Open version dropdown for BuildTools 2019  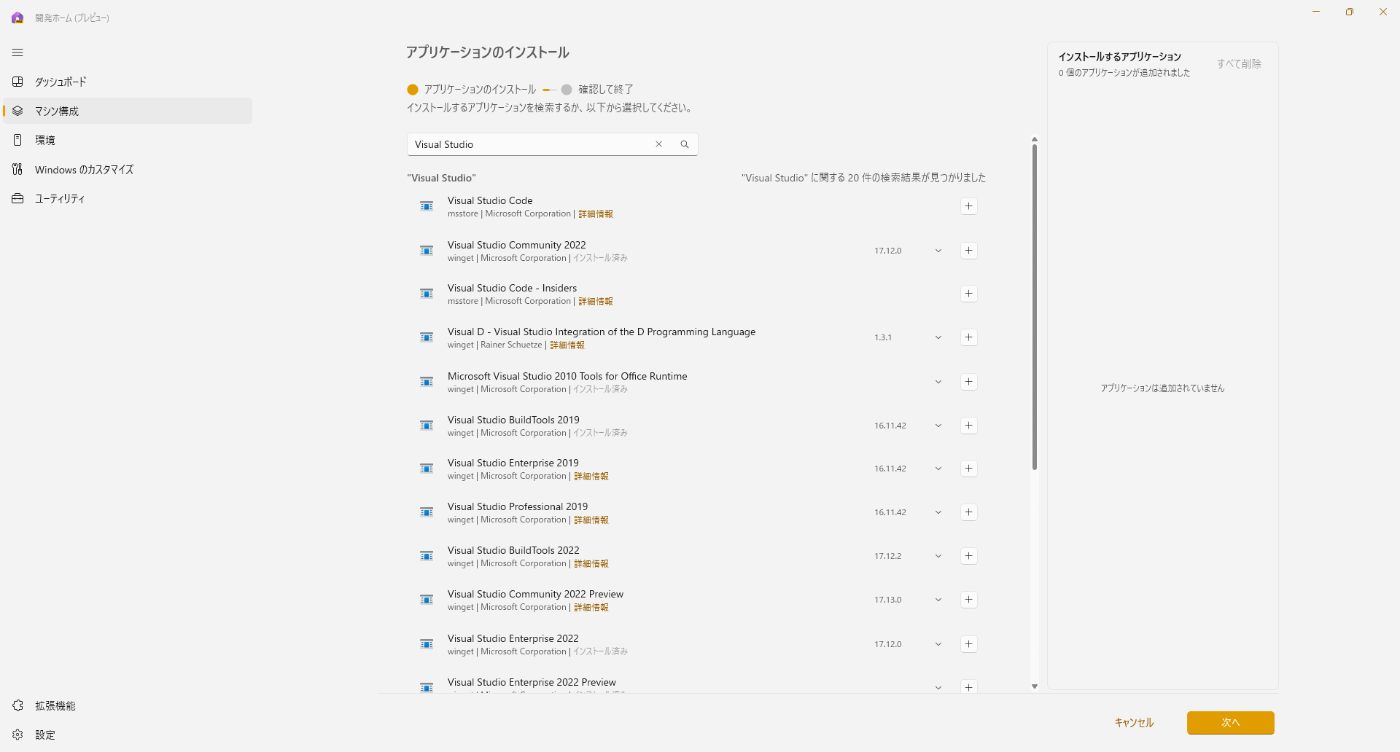tap(938, 425)
